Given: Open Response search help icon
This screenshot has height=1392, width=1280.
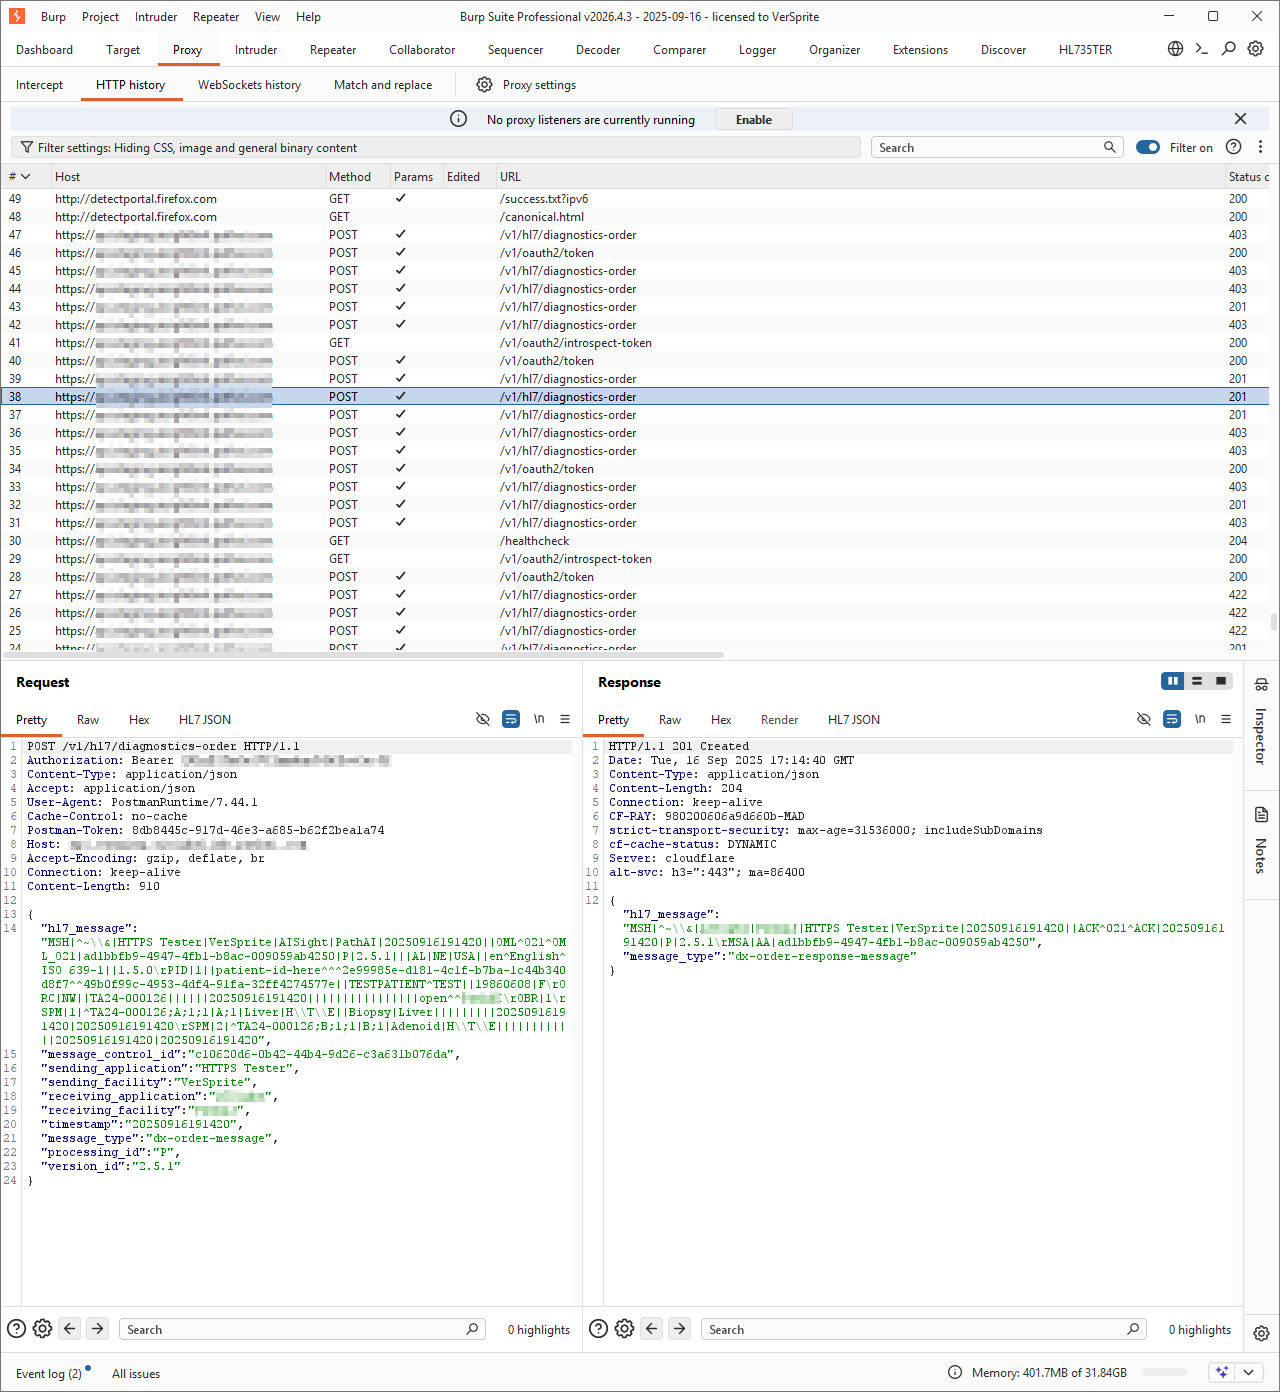Looking at the screenshot, I should tap(598, 1329).
